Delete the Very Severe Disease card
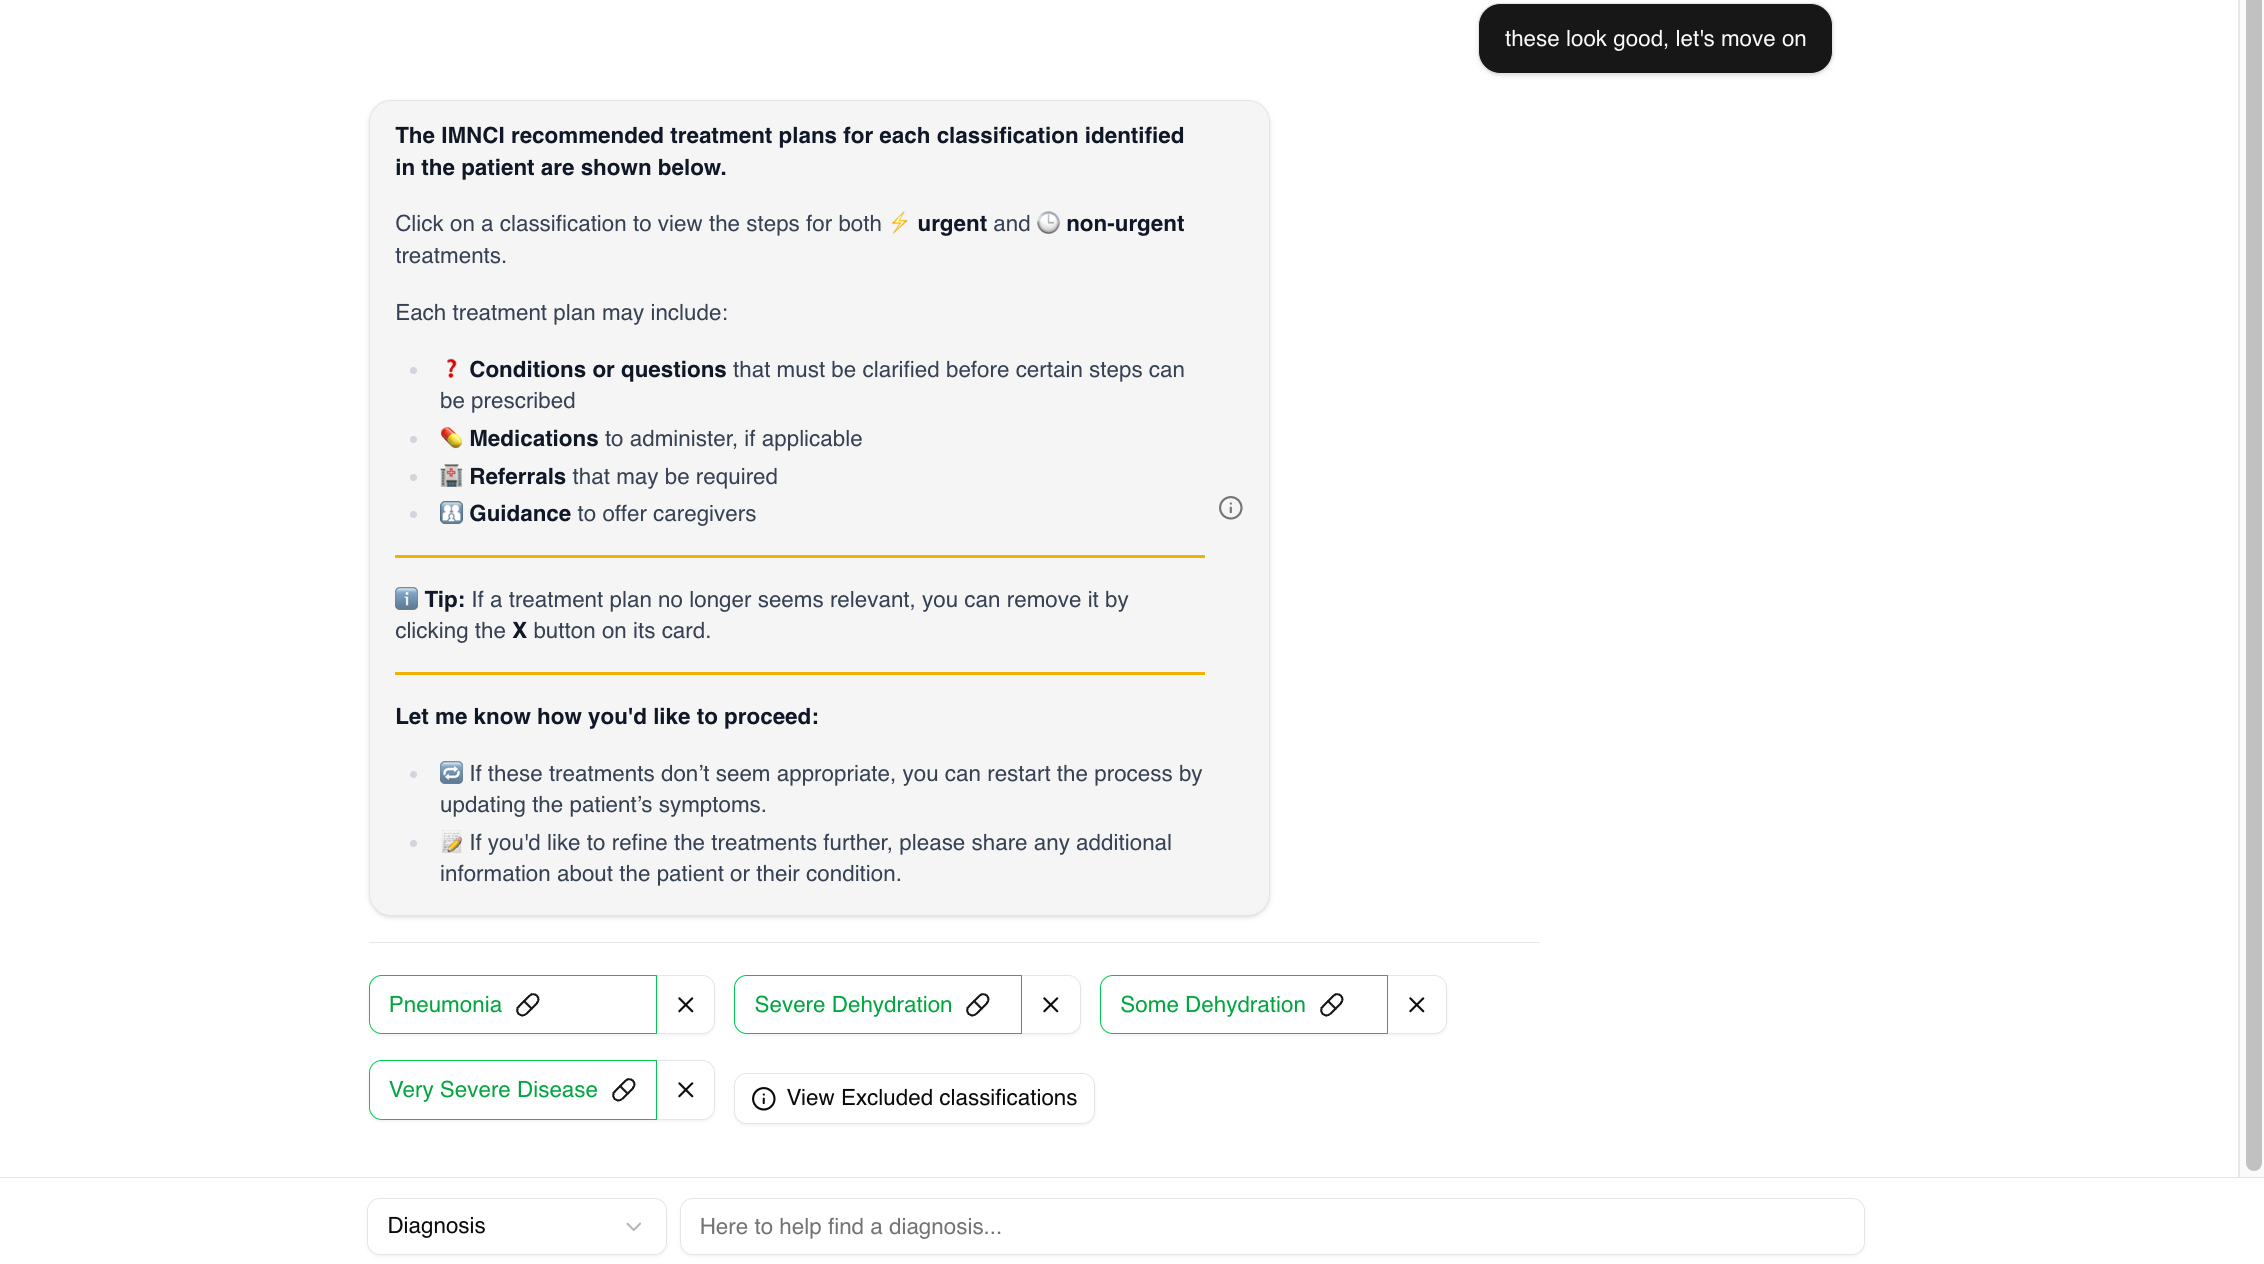The height and width of the screenshot is (1264, 2264). coord(686,1090)
